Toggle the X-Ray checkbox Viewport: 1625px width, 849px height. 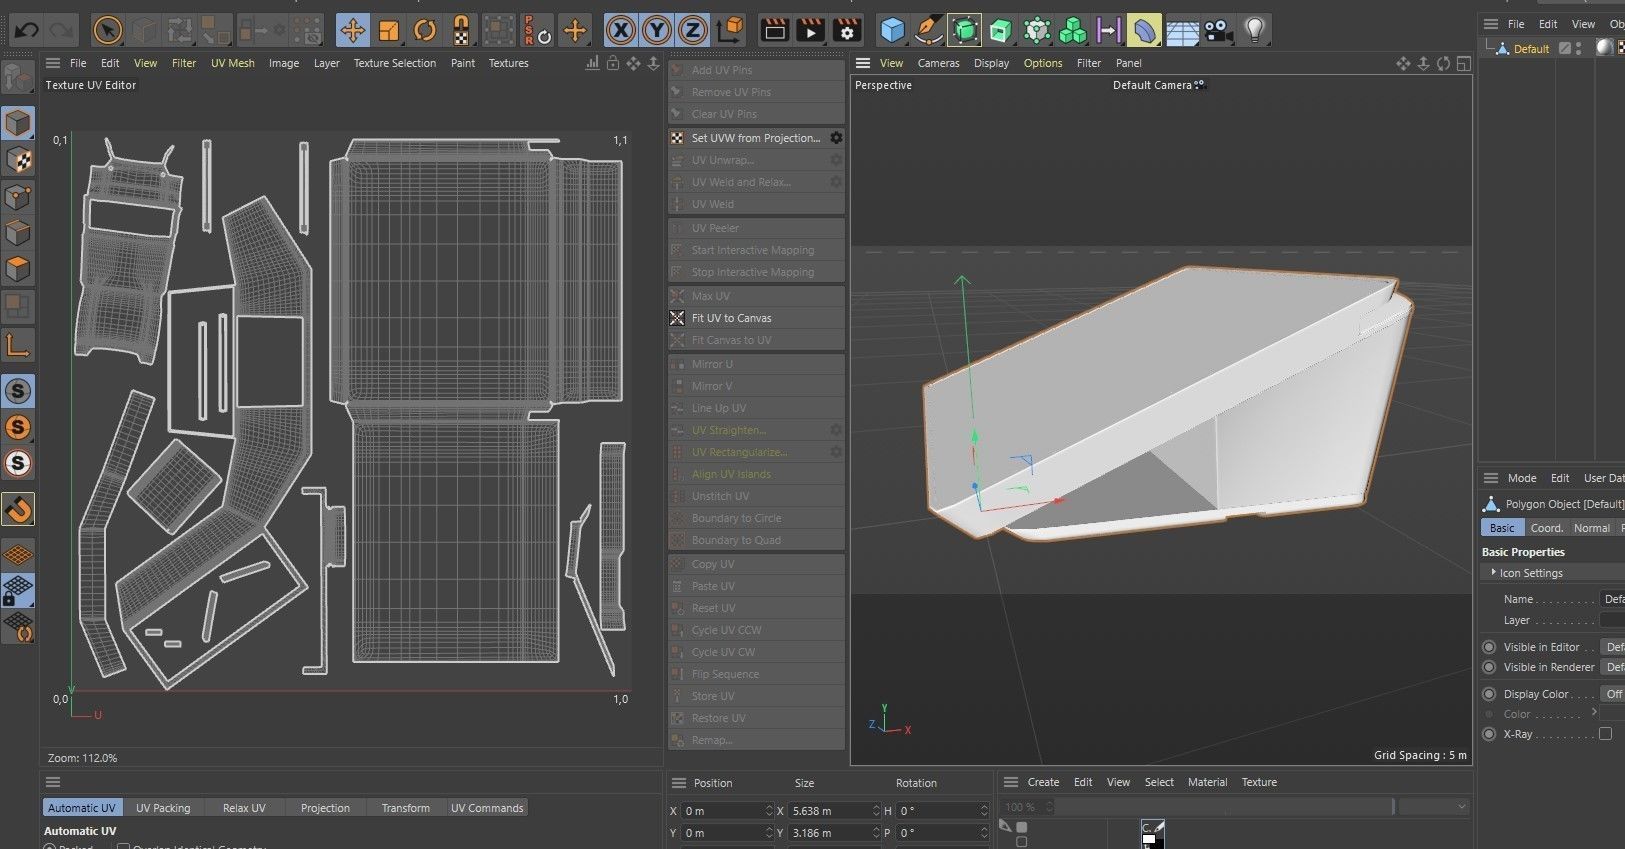[1605, 734]
